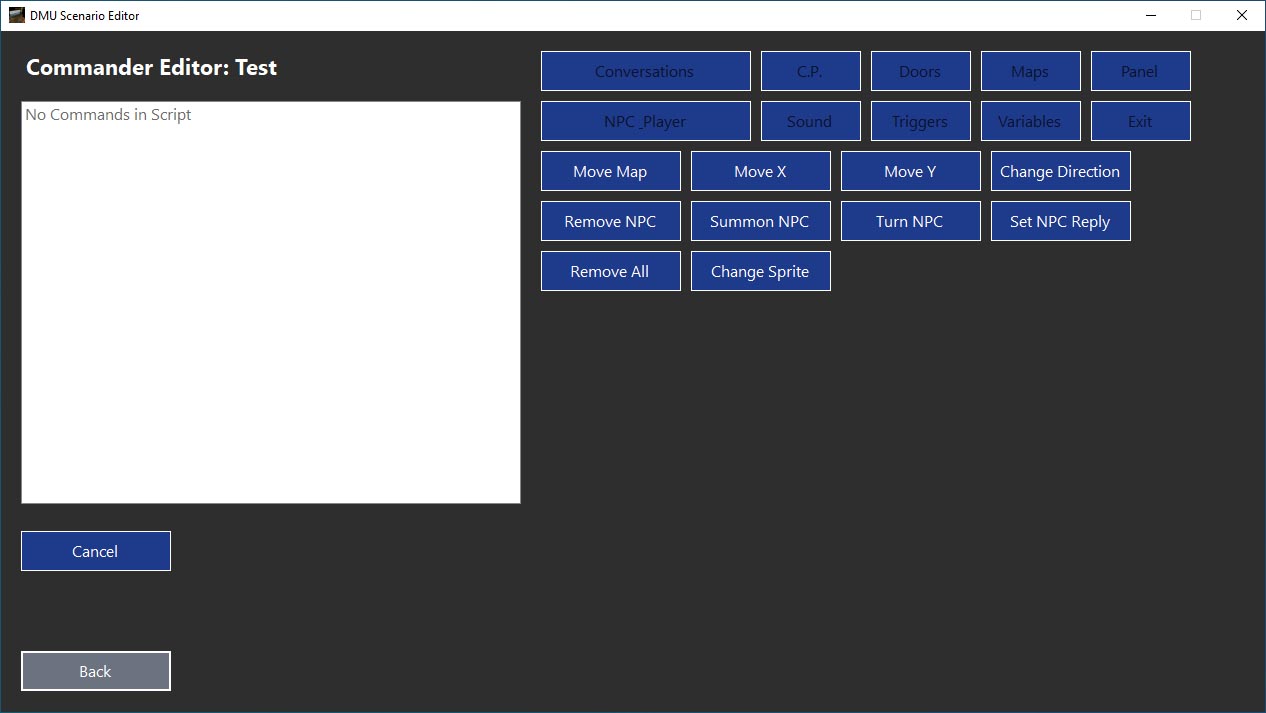Go Back to the previous screen
This screenshot has width=1266, height=713.
[x=96, y=671]
